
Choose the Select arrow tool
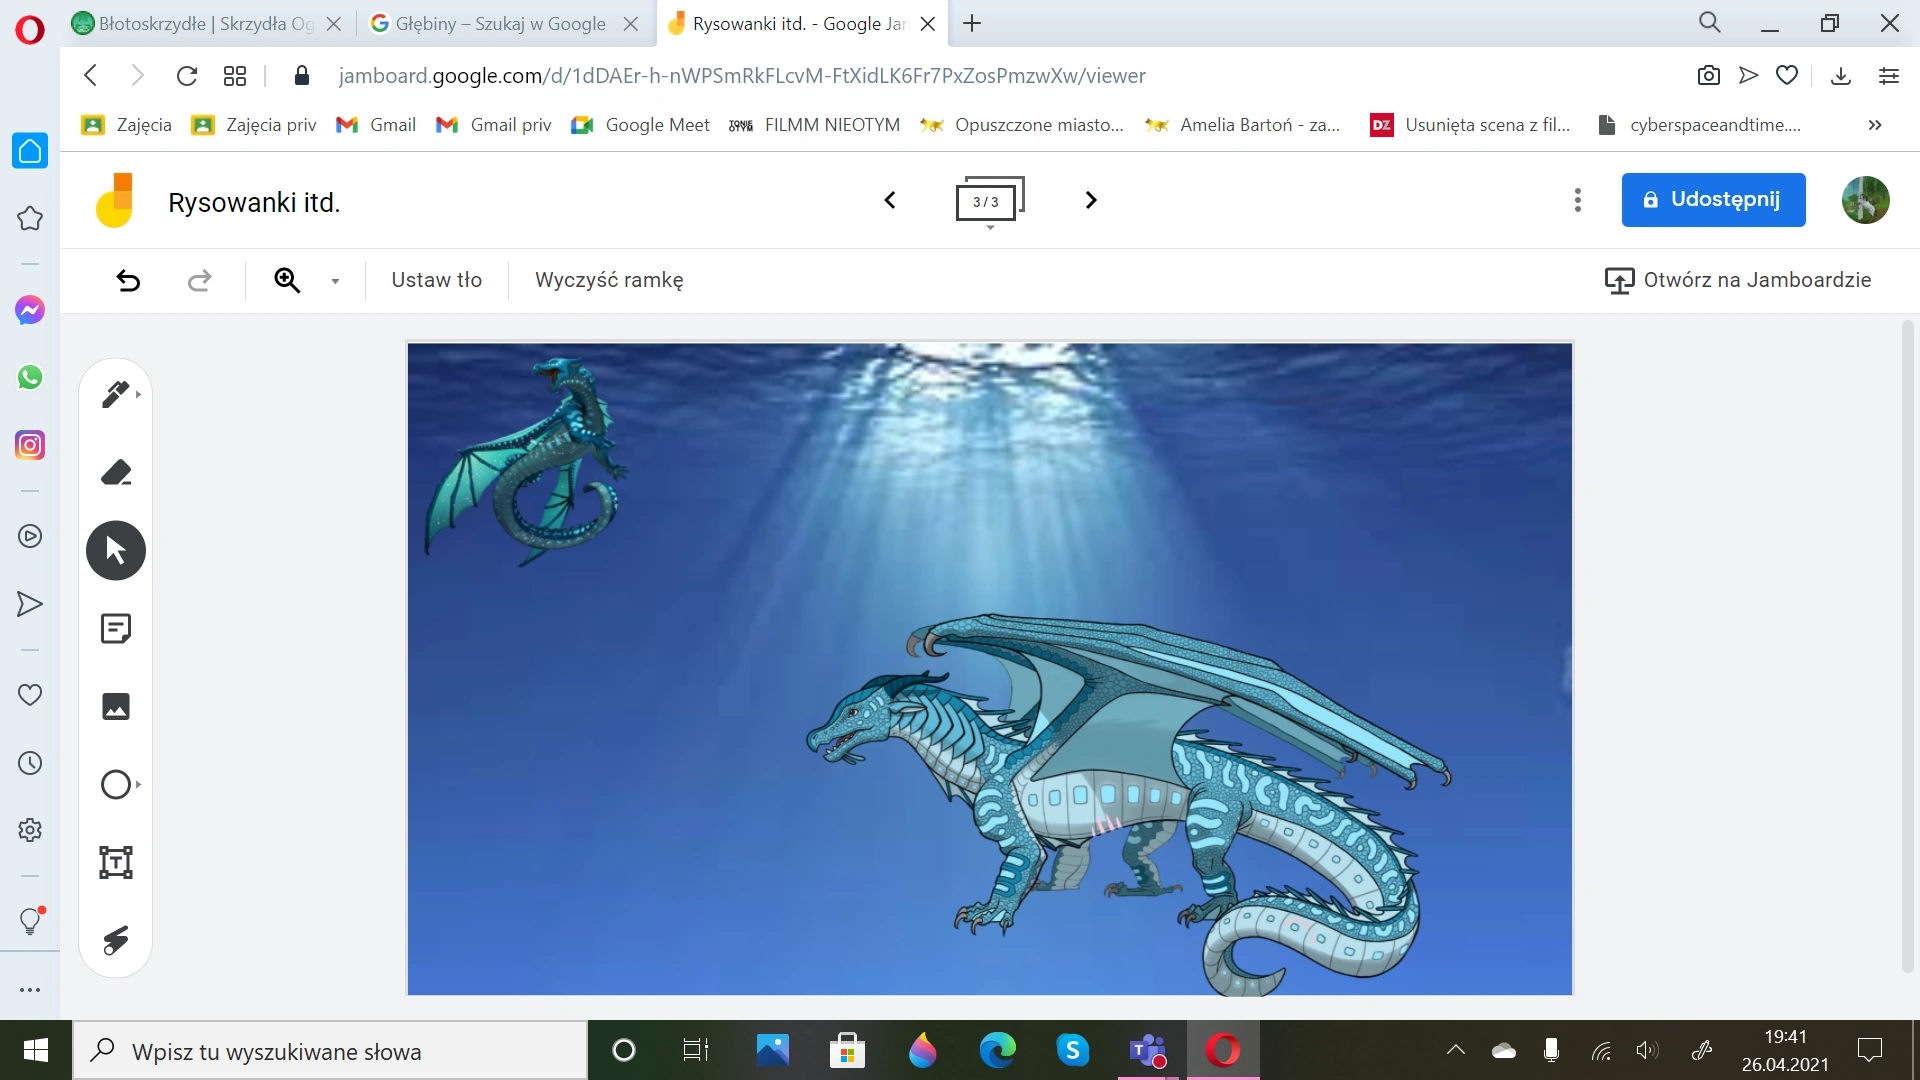coord(116,550)
